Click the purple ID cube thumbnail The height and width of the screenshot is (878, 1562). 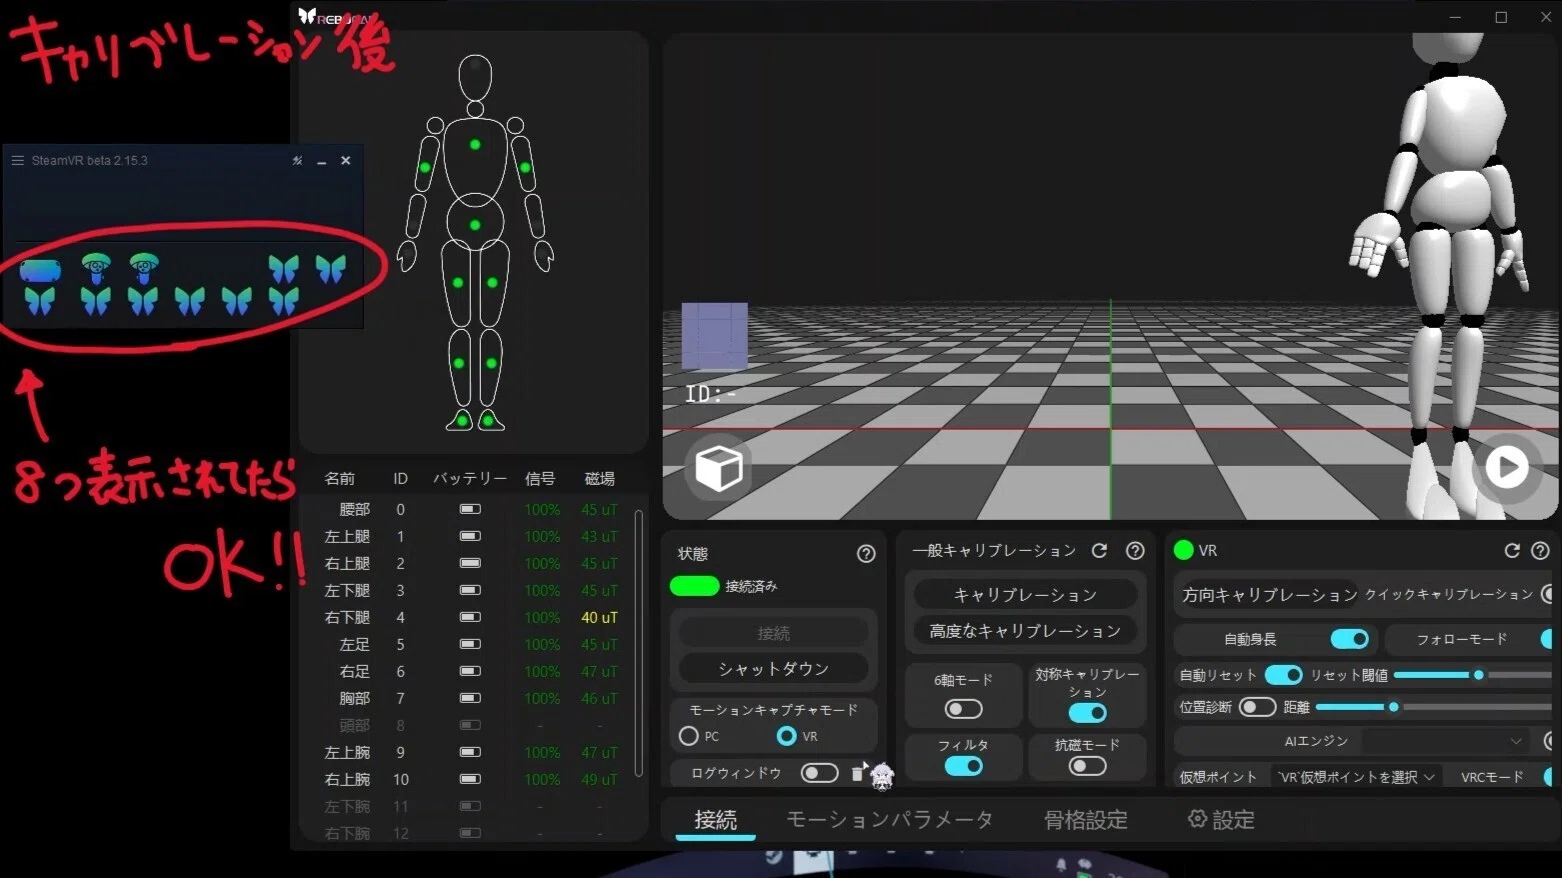[714, 337]
